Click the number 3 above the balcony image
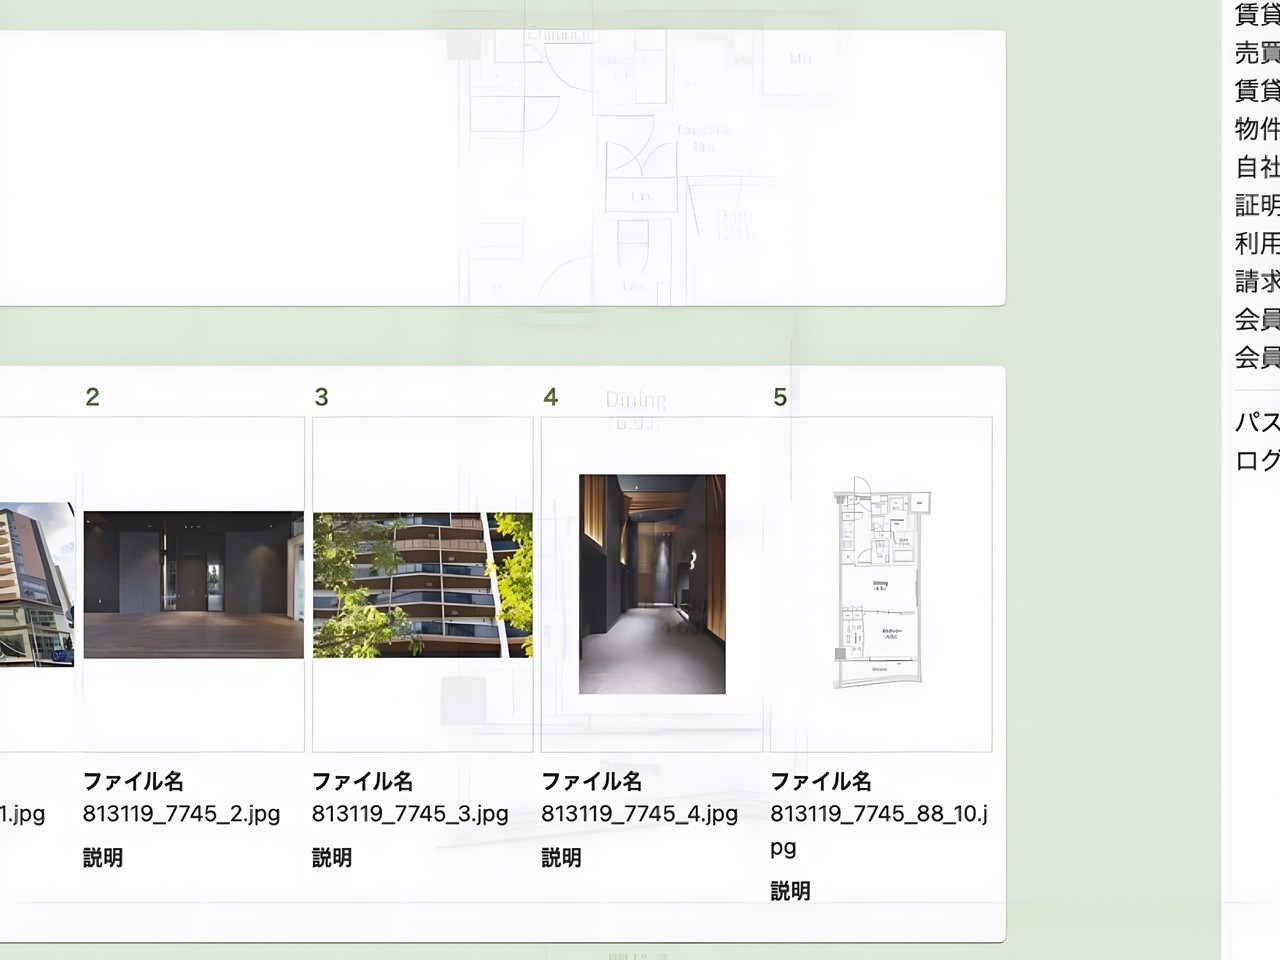The width and height of the screenshot is (1280, 960). click(x=321, y=397)
